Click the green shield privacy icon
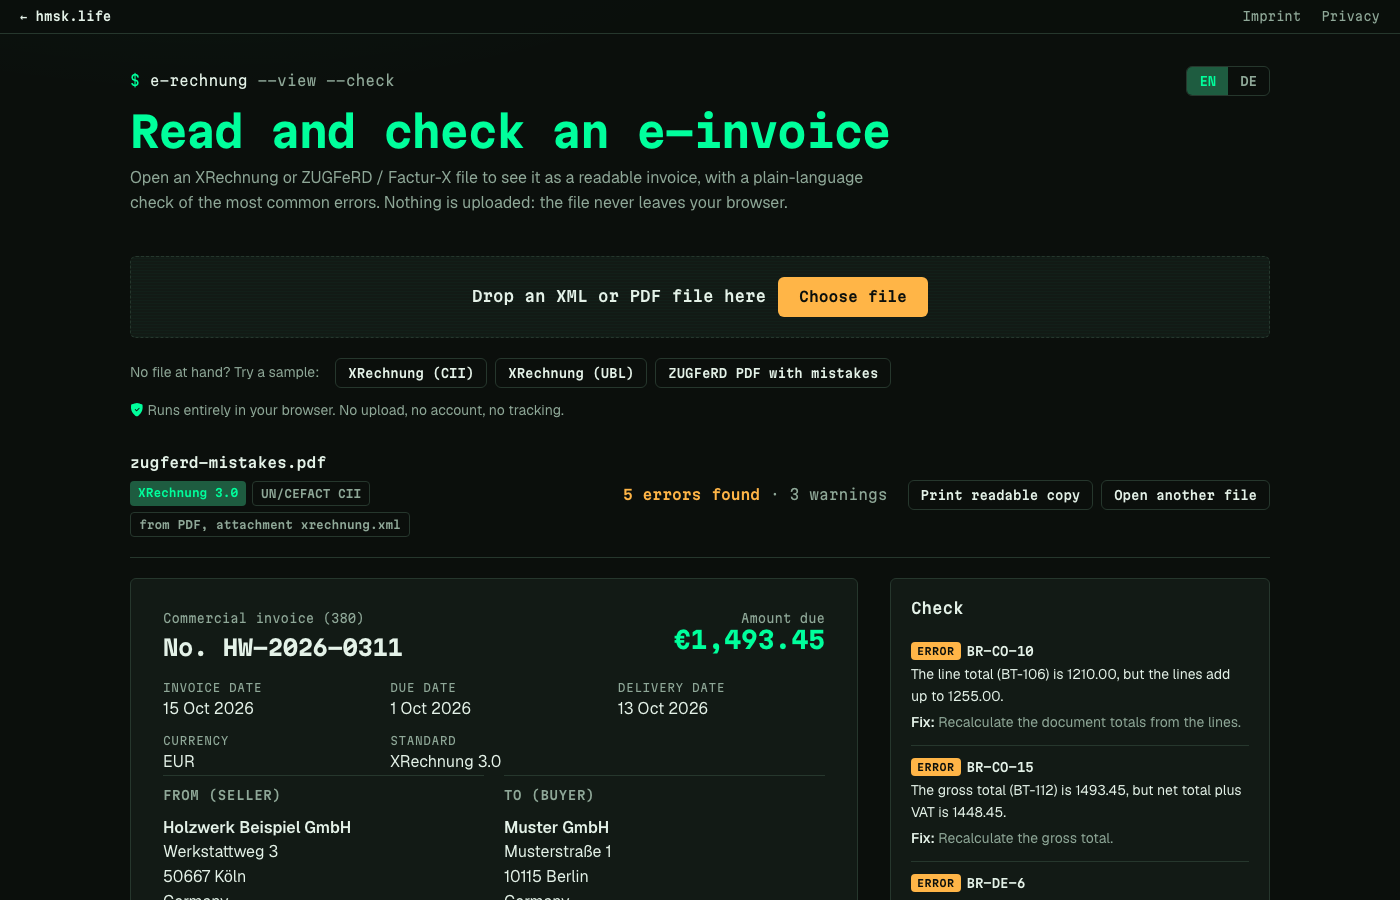Viewport: 1400px width, 900px height. pos(137,410)
